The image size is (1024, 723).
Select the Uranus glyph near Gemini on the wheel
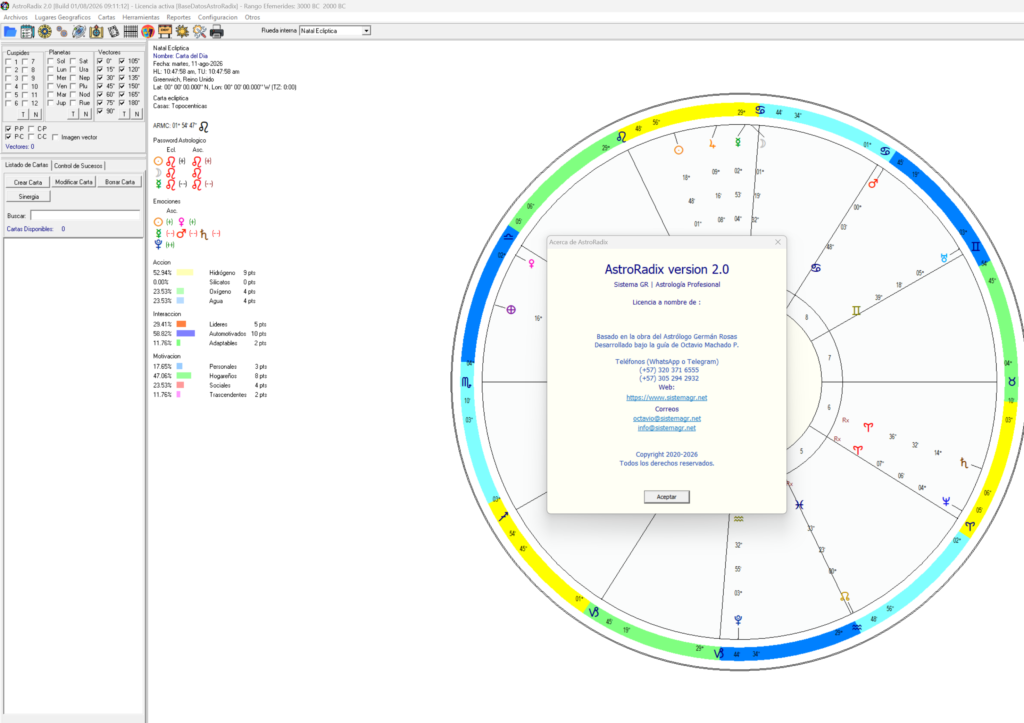tap(944, 259)
